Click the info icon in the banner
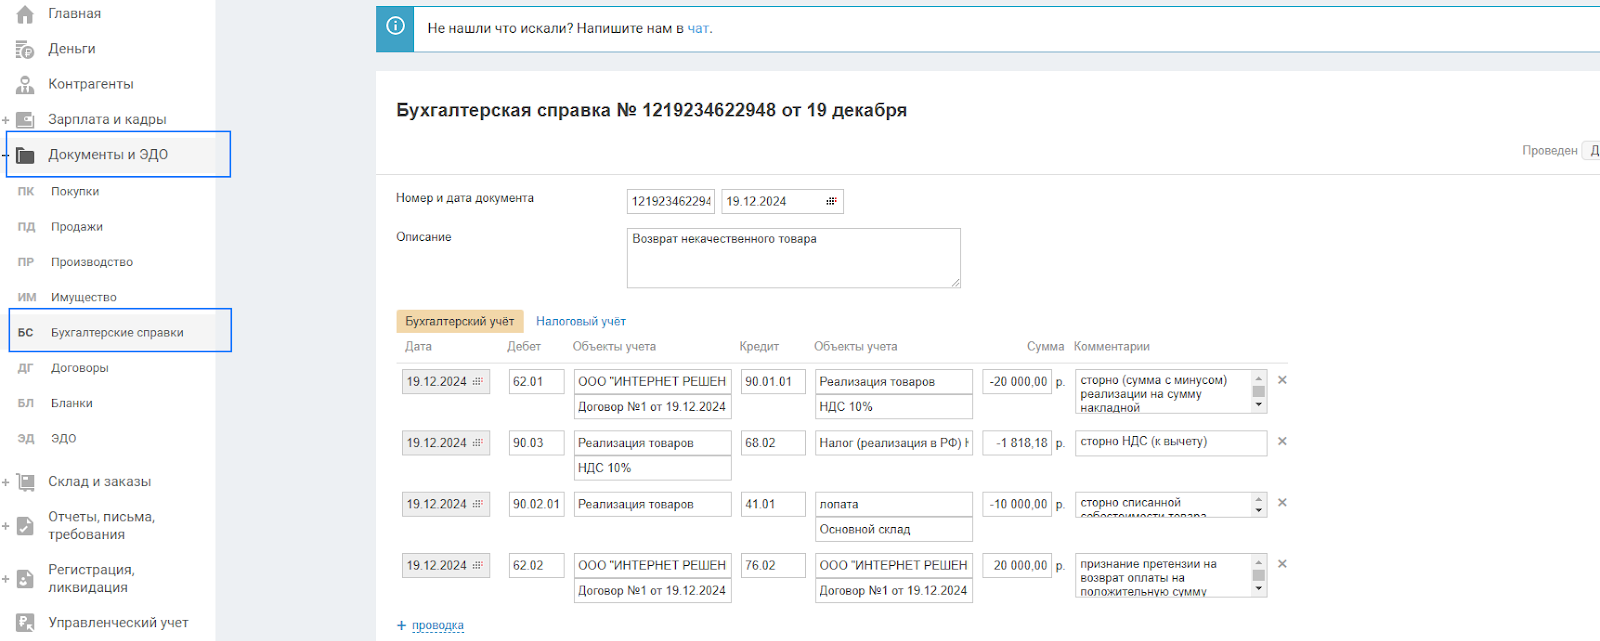Viewport: 1600px width, 641px height. point(395,27)
